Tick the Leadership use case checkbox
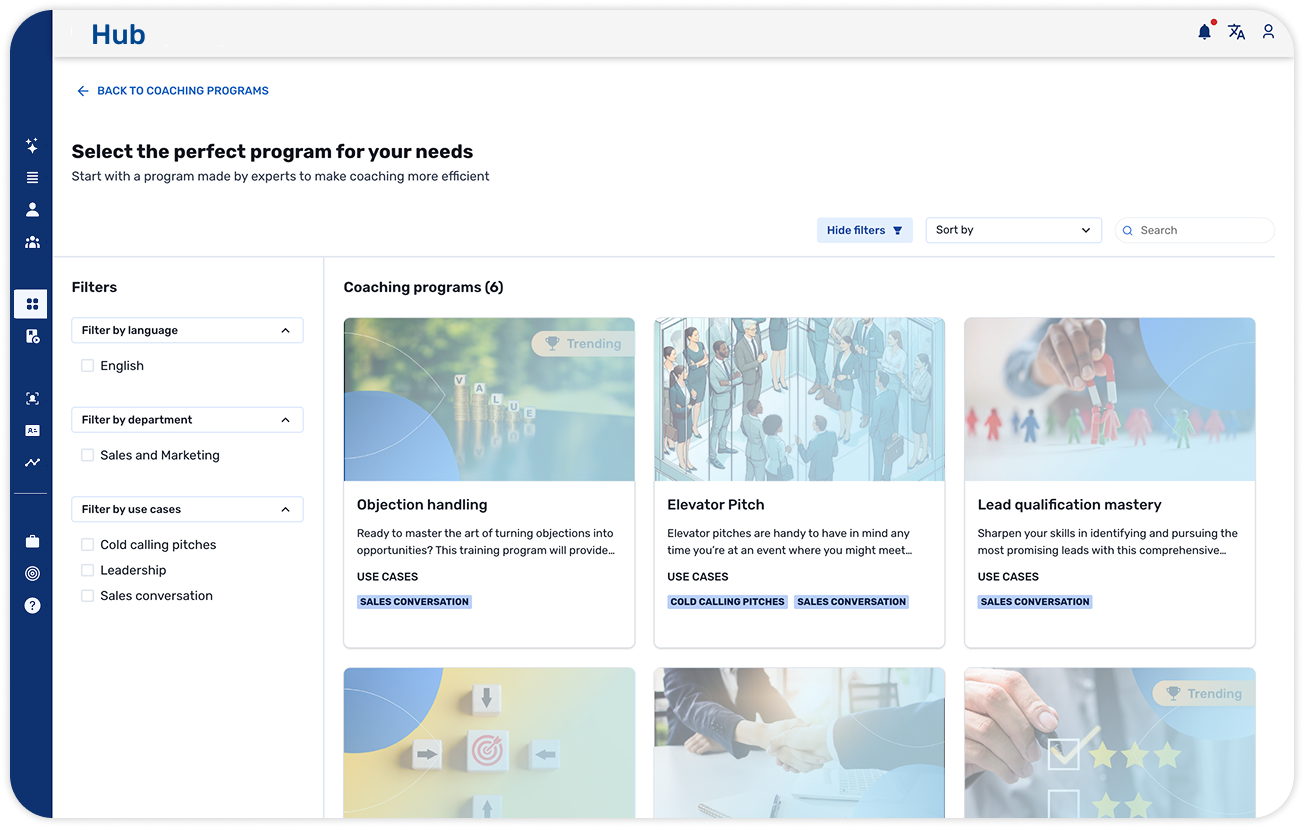This screenshot has height=828, width=1304. coord(88,570)
